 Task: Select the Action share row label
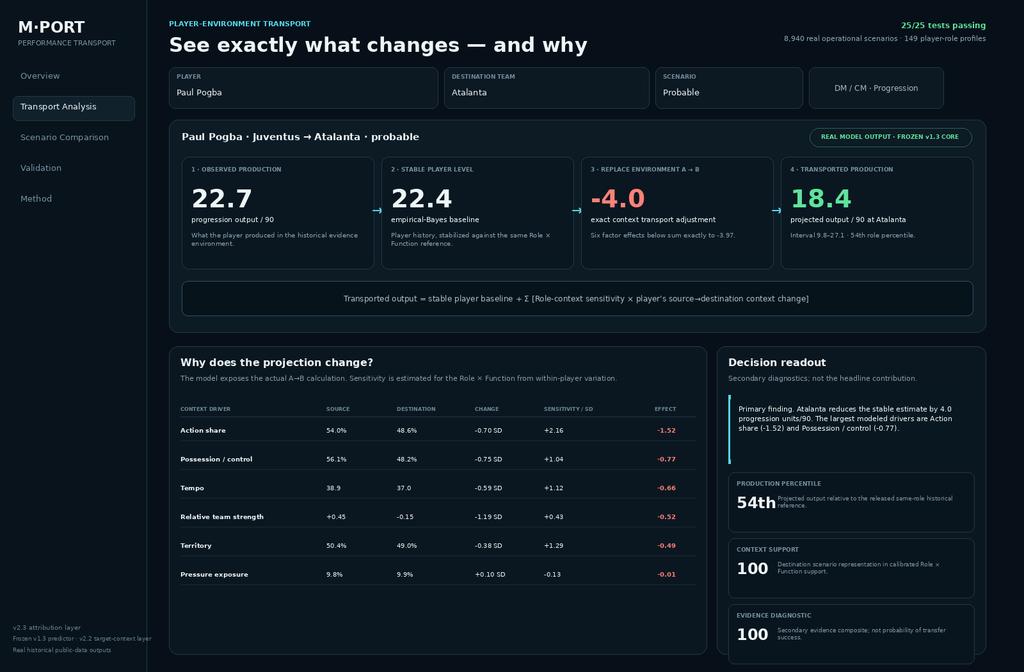pyautogui.click(x=203, y=430)
